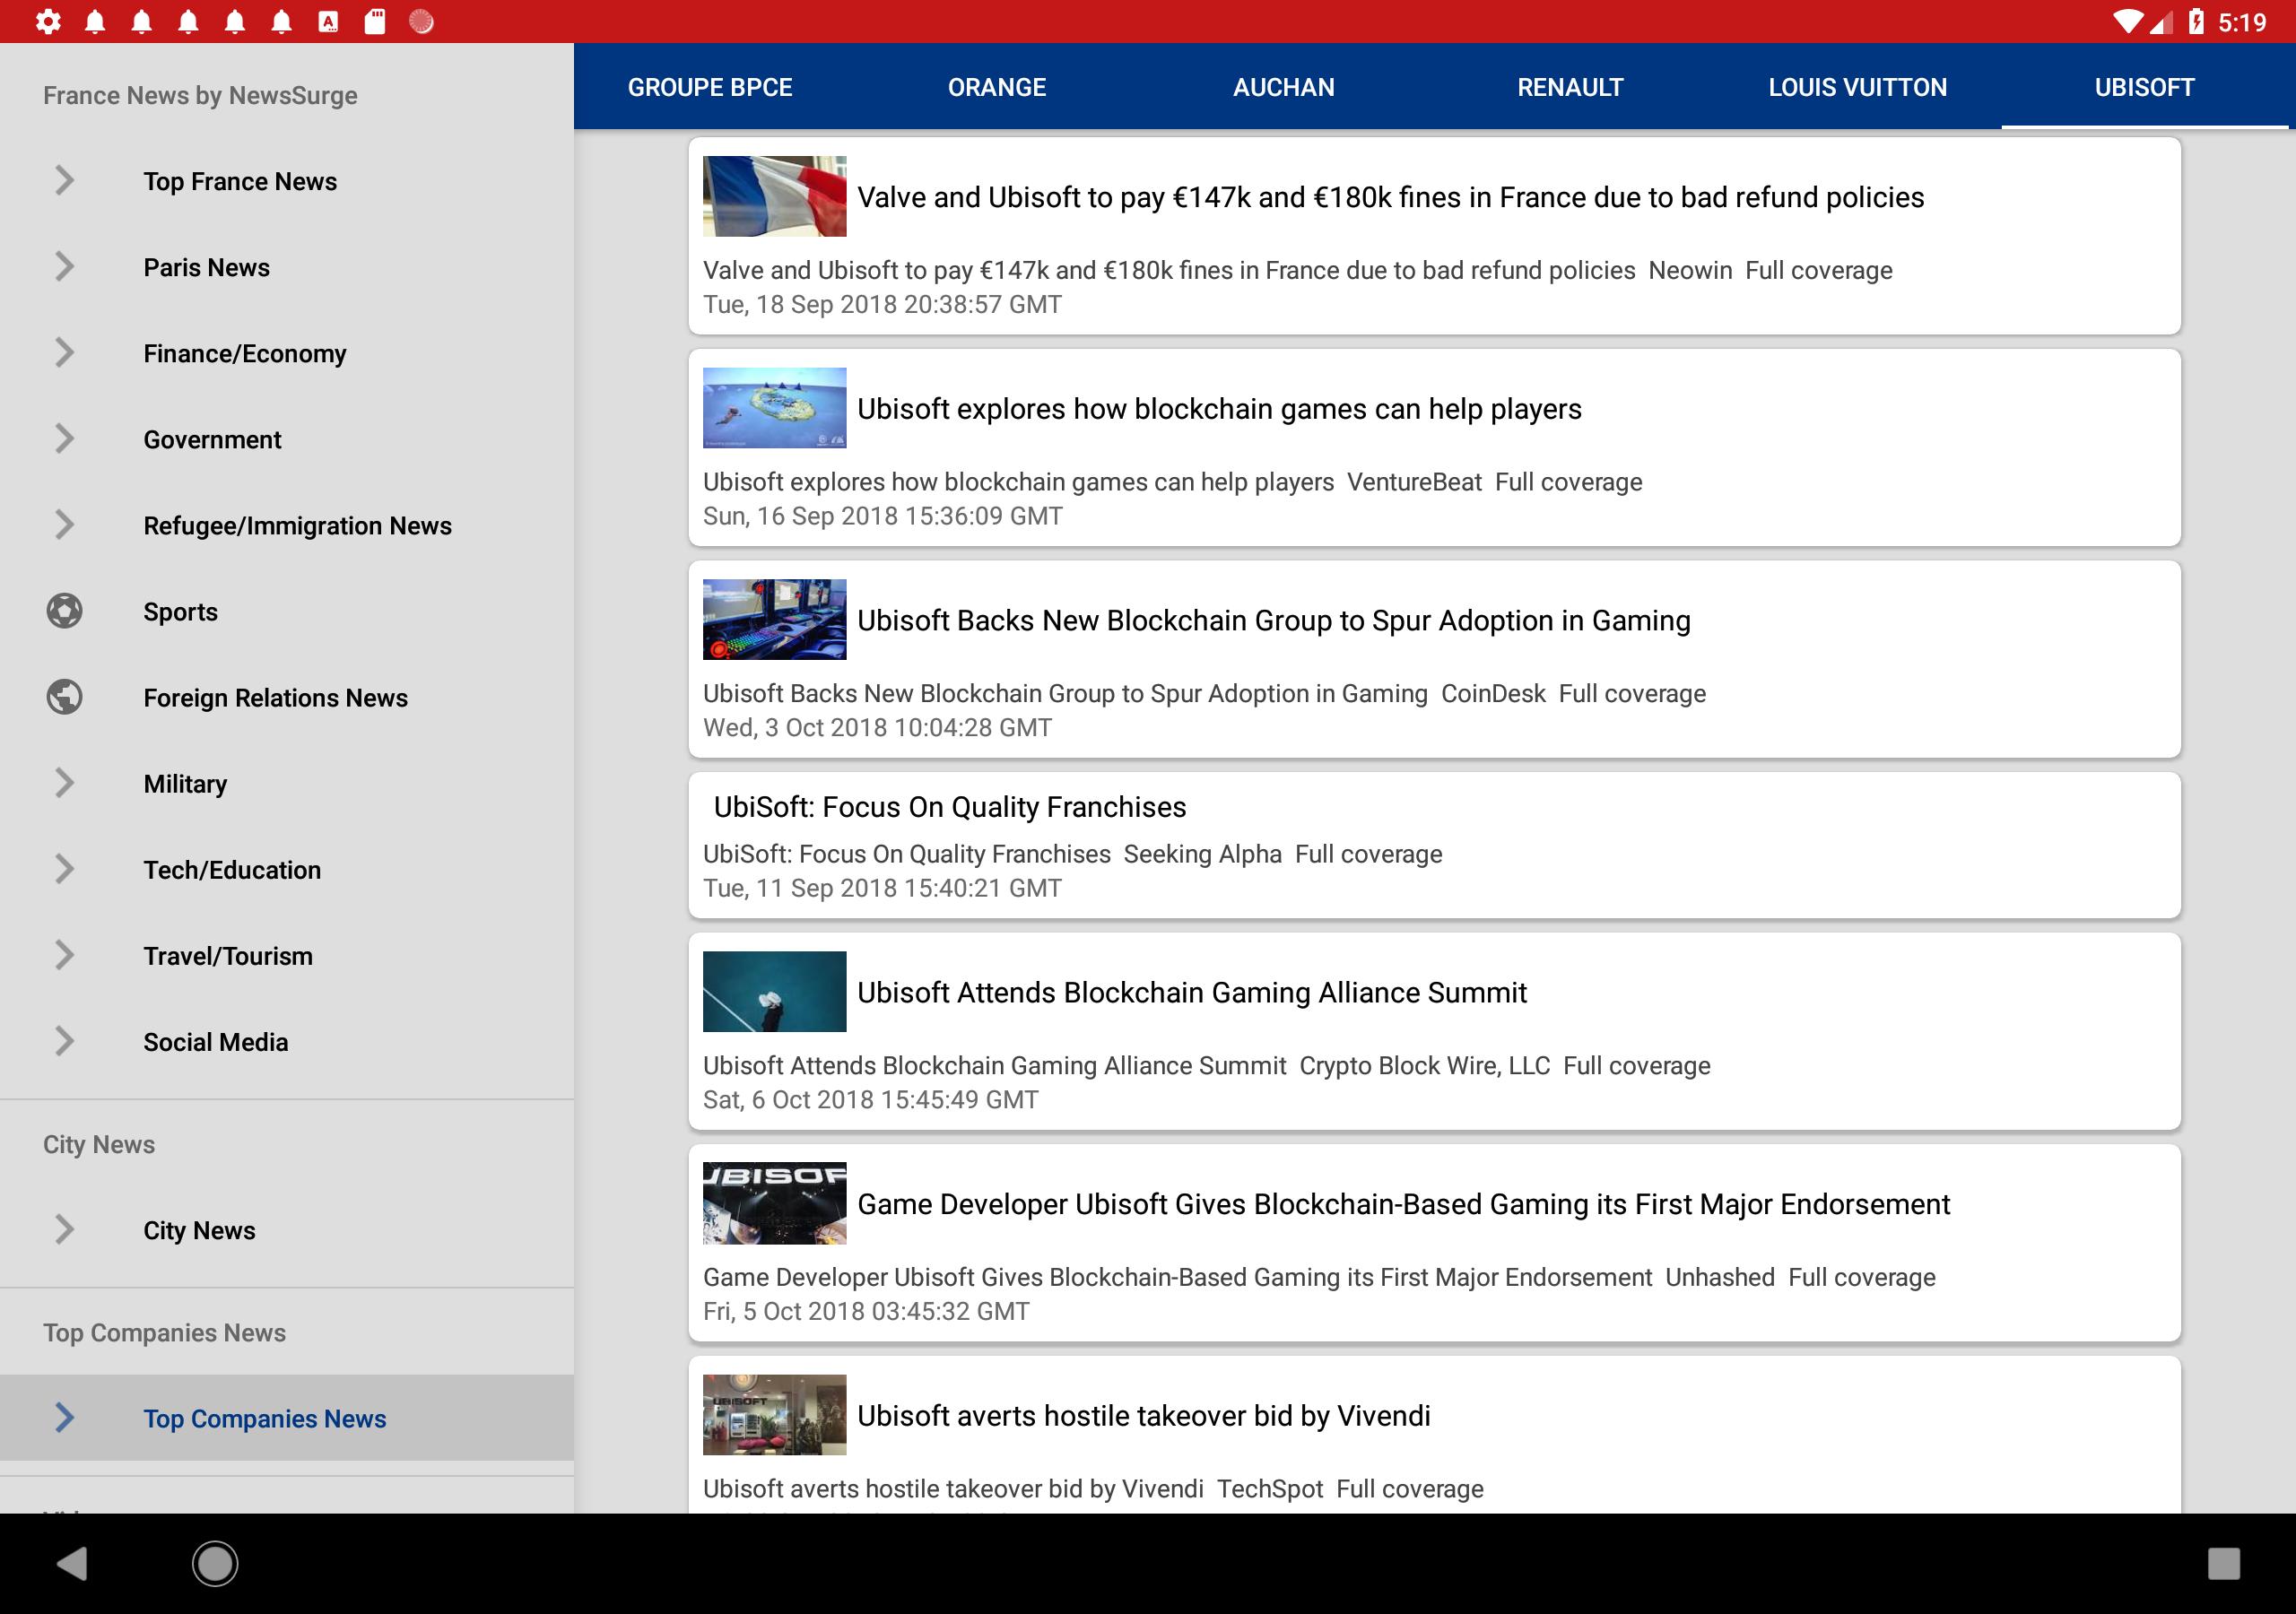Open Game Developer Ubisoft Gives Blockchain headline
This screenshot has height=1614, width=2296.
tap(1404, 1204)
